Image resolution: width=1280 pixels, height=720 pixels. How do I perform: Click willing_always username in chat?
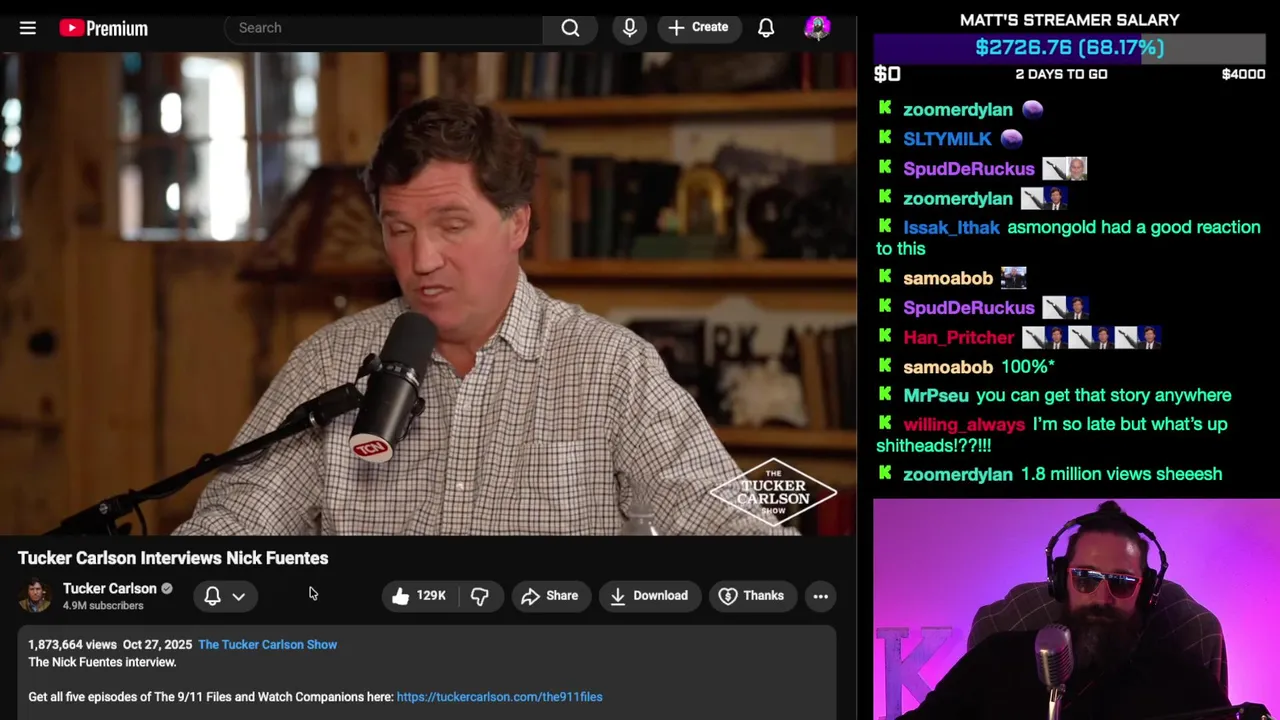[964, 425]
